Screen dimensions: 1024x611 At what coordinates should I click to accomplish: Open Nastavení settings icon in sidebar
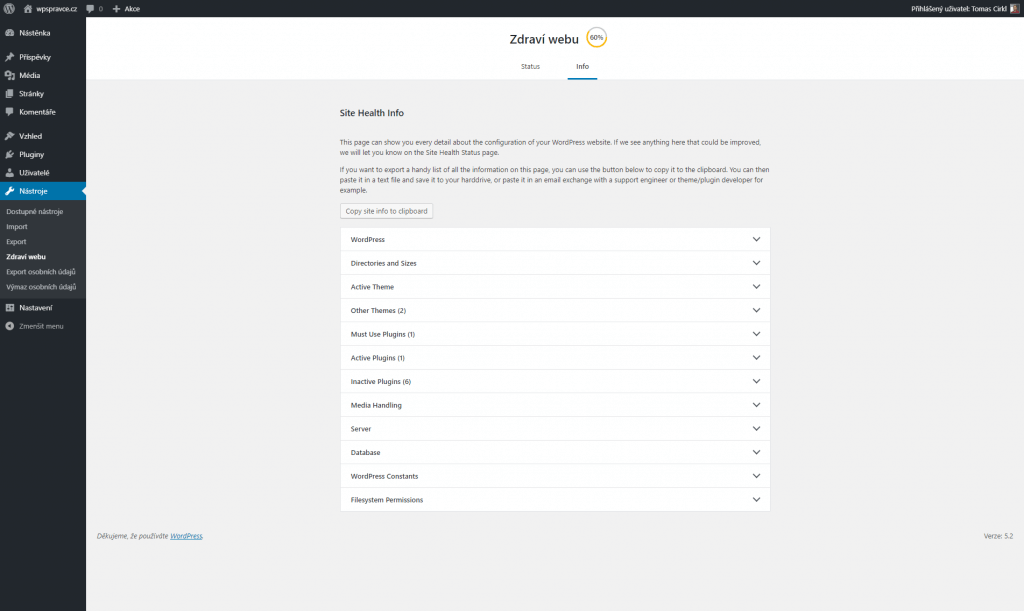pos(10,307)
